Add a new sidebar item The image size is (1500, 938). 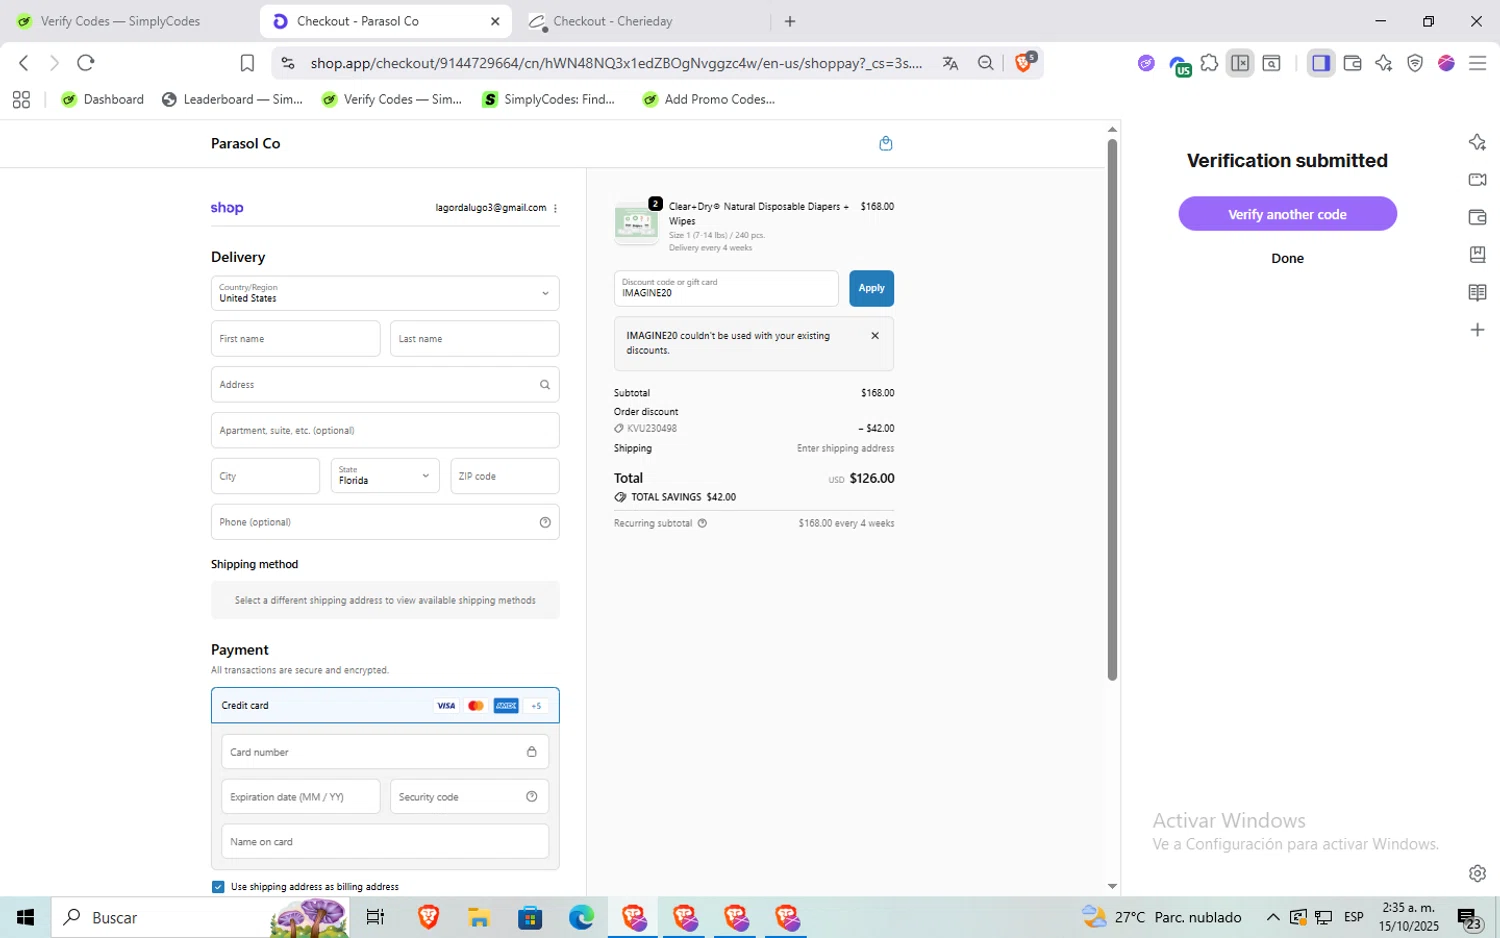coord(1477,330)
